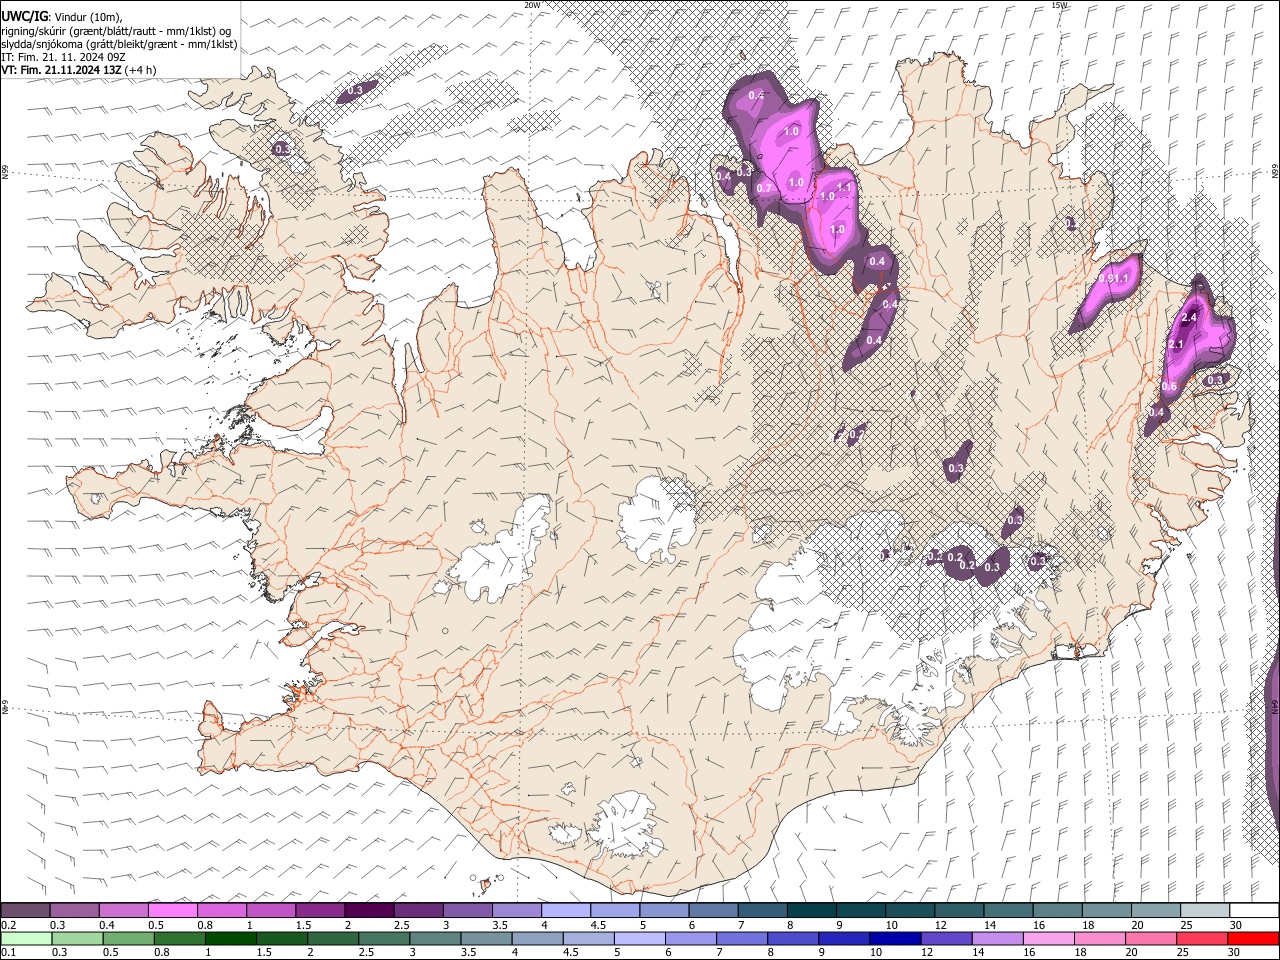
Task: Pick the dark purple 0.2 swatch in snow legend
Action: pyautogui.click(x=25, y=910)
